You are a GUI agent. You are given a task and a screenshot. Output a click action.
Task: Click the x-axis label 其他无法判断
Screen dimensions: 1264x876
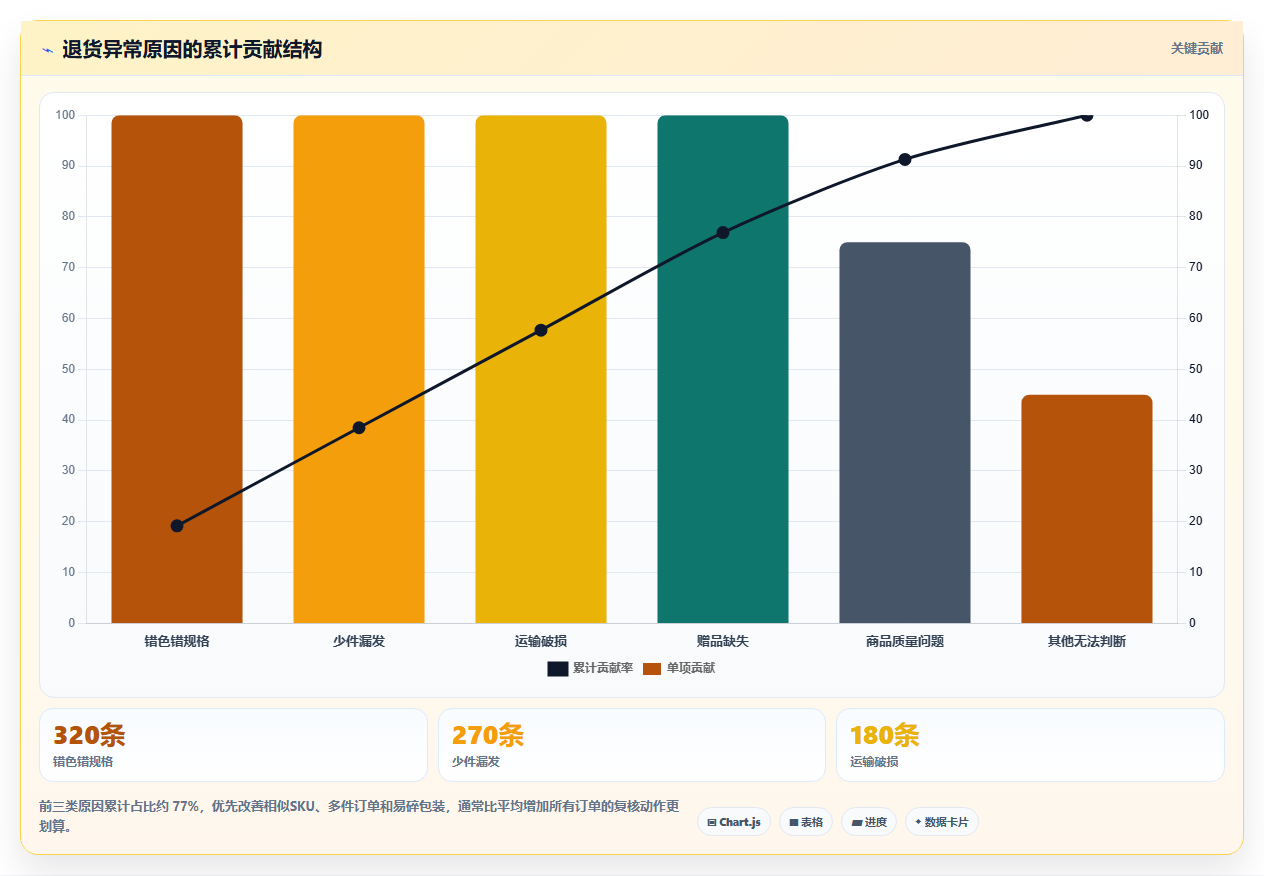pyautogui.click(x=1087, y=641)
